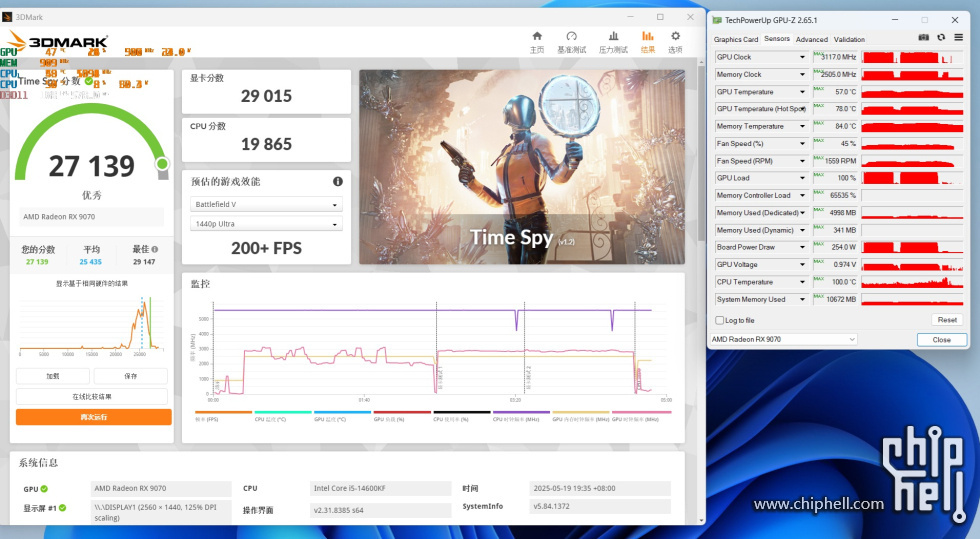Open System Memory Used sensor dropdown
This screenshot has height=539, width=980.
[x=802, y=300]
